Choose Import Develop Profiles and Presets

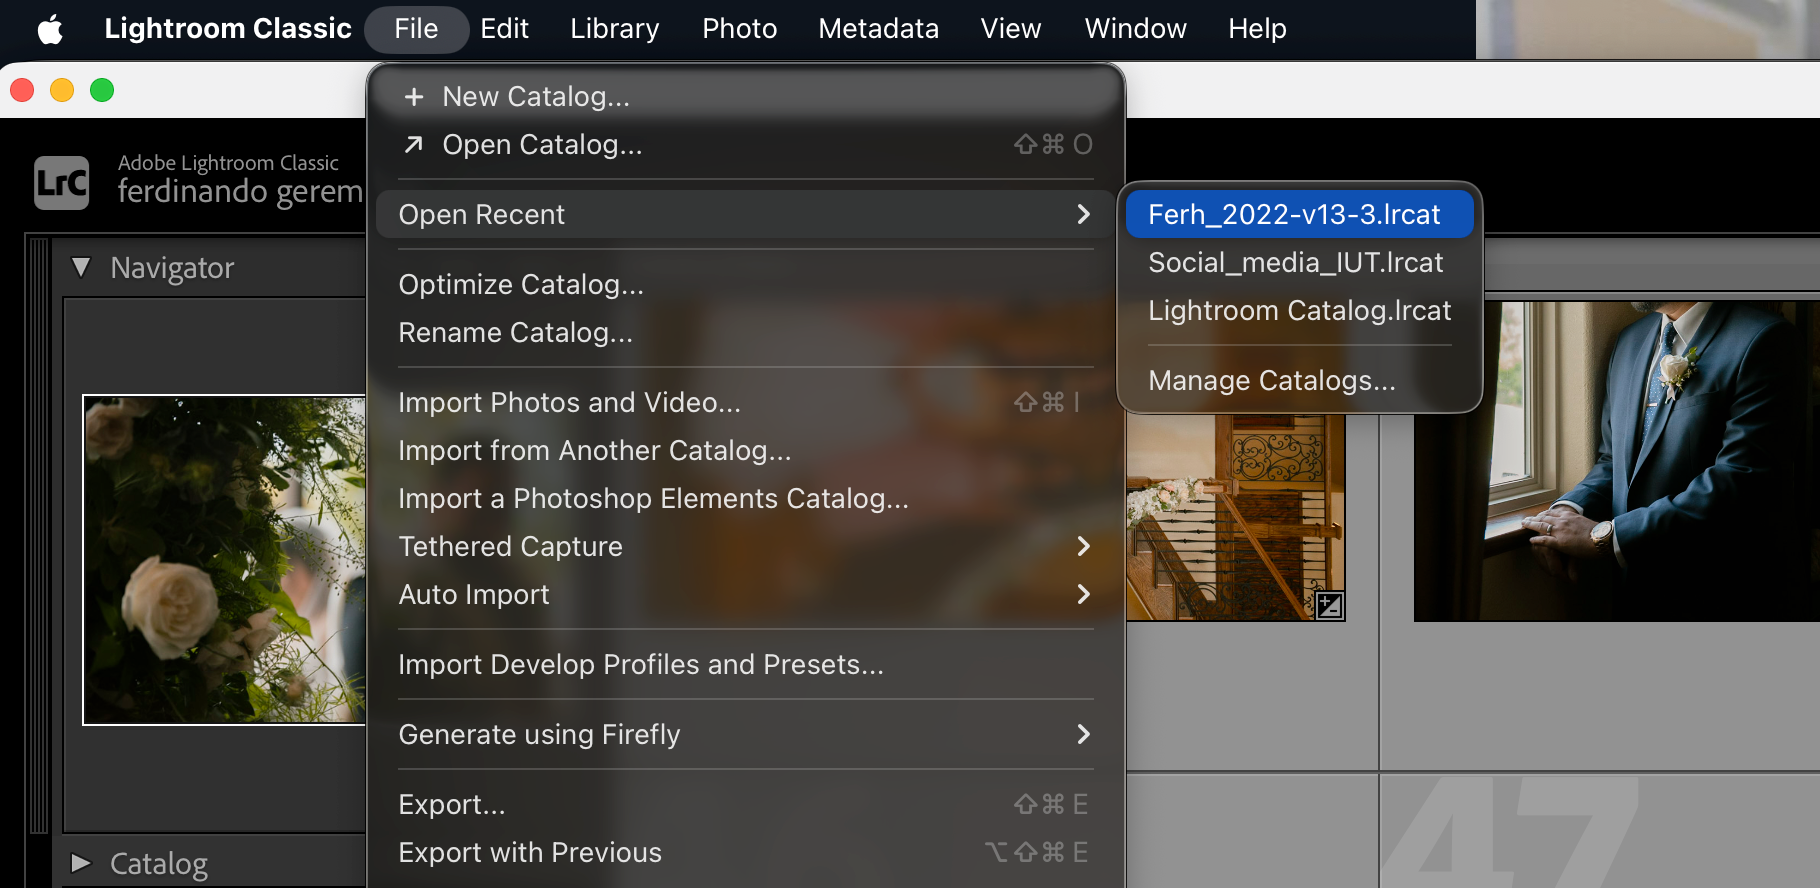click(x=746, y=665)
